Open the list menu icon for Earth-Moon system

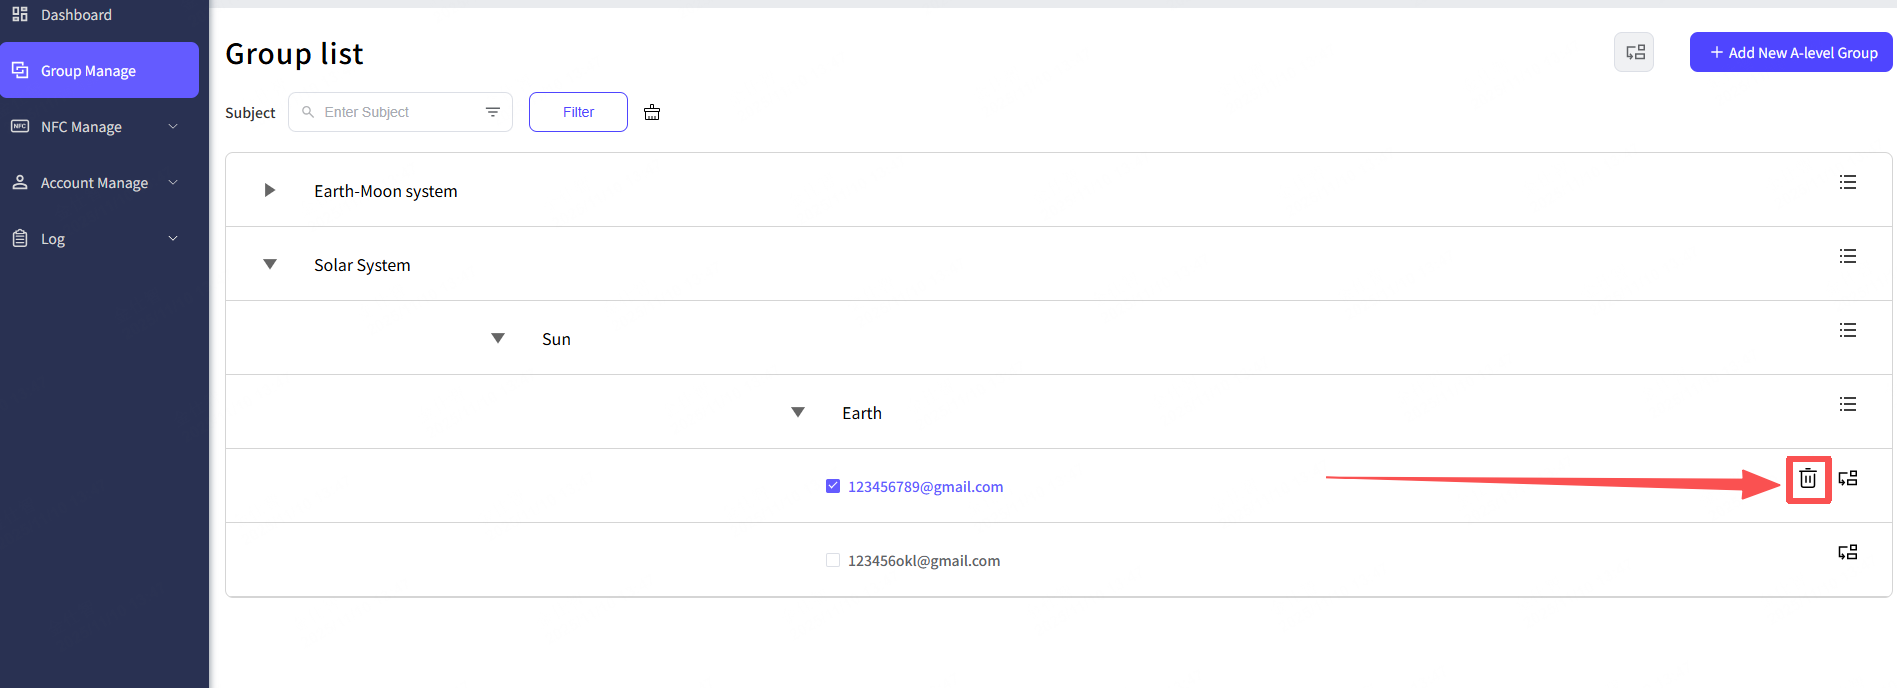tap(1847, 182)
